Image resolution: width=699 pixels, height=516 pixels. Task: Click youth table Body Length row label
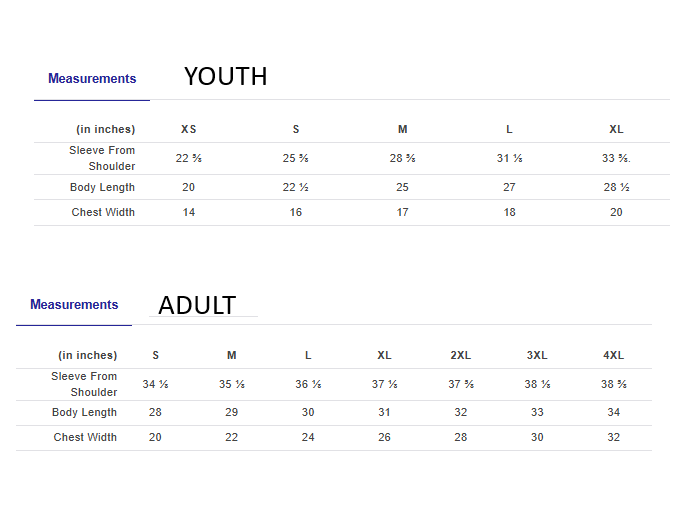[x=102, y=188]
